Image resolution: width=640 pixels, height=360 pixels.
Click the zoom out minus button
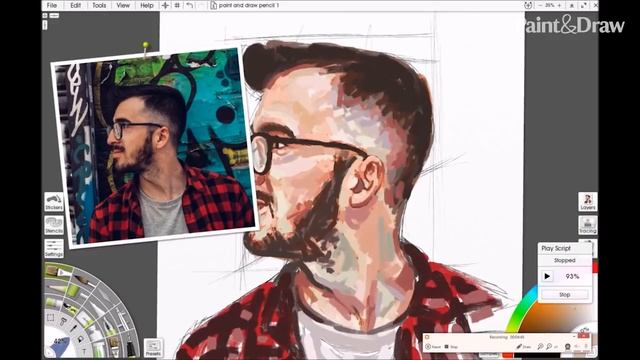coord(540,5)
